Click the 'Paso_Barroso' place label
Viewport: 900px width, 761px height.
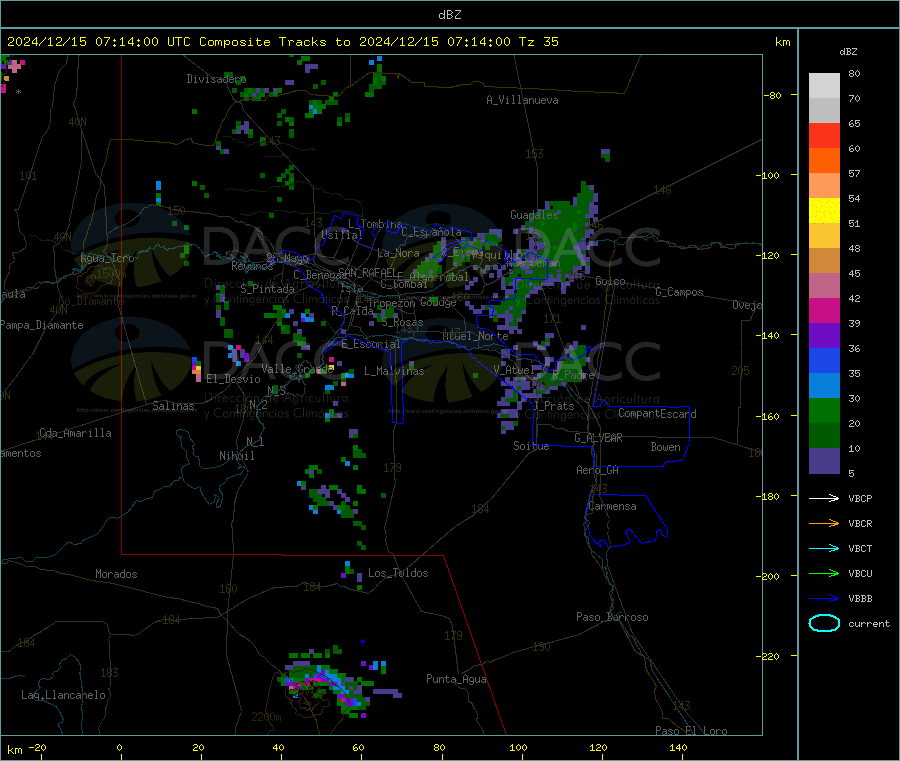coord(612,617)
